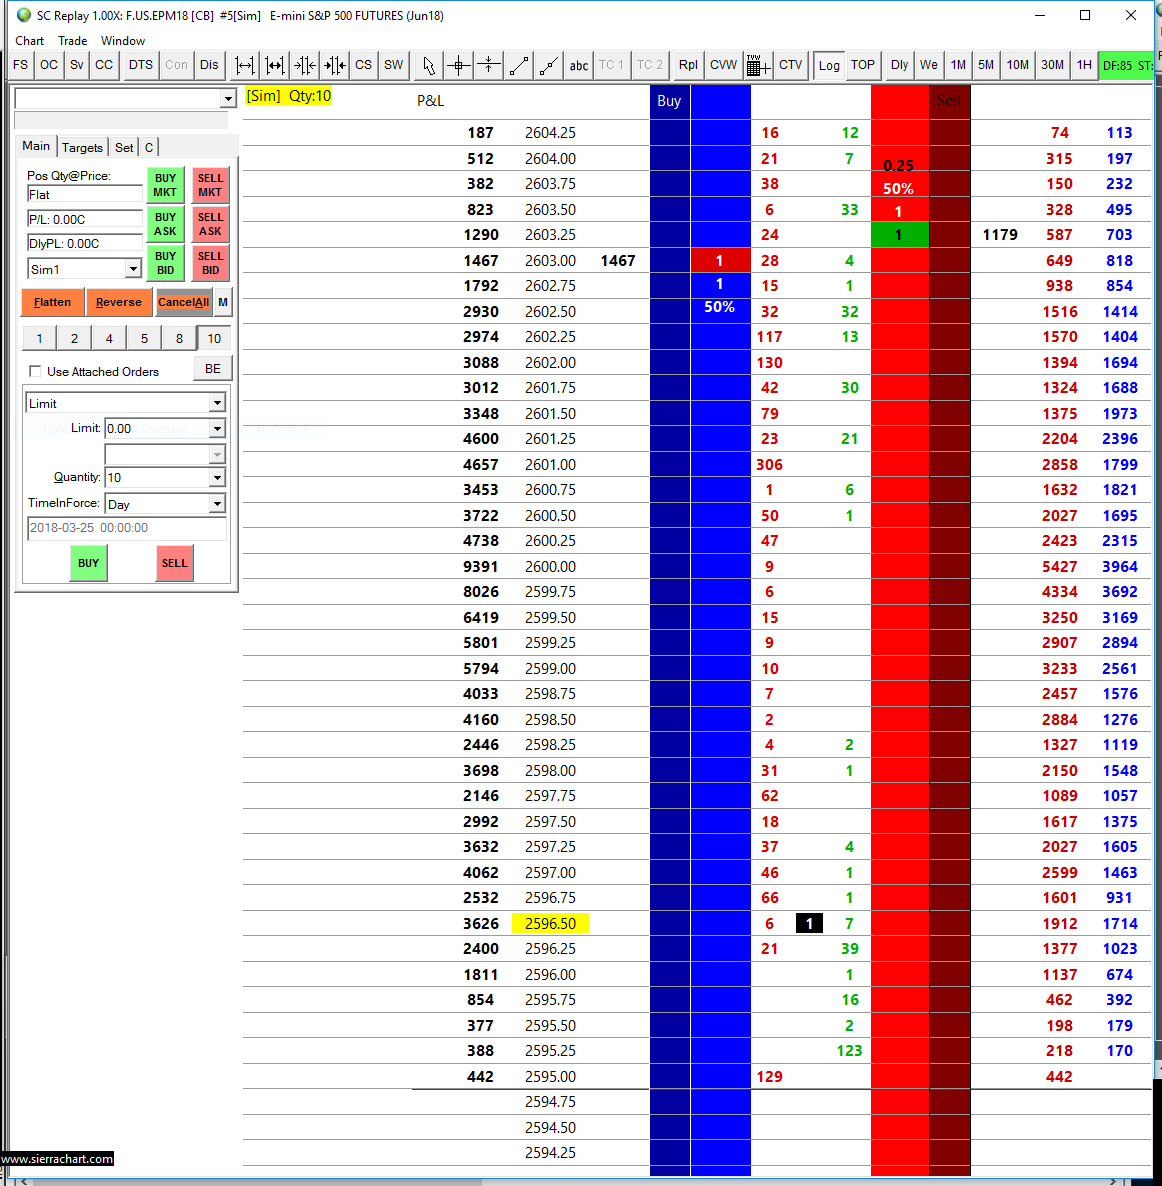Click the green BUY button at the bottom of the order form
The width and height of the screenshot is (1162, 1186).
point(89,564)
